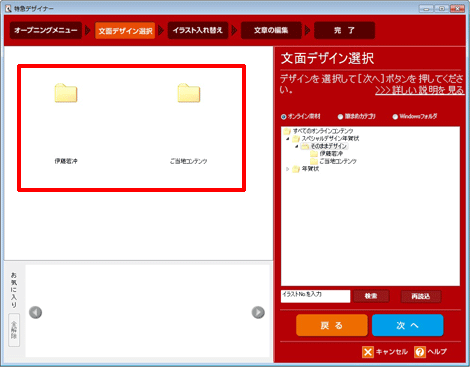Close the 特急デザイナー window
470x367 pixels.
(457, 8)
